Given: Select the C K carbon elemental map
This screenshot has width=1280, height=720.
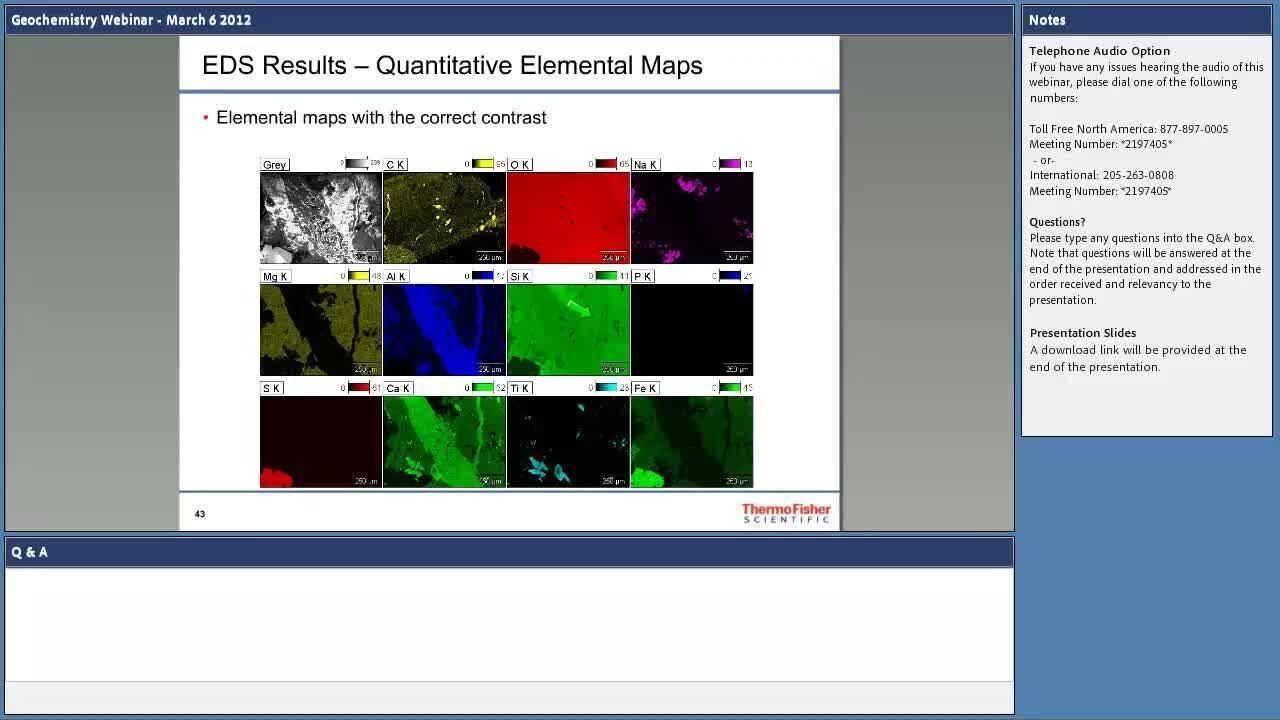Looking at the screenshot, I should [444, 218].
